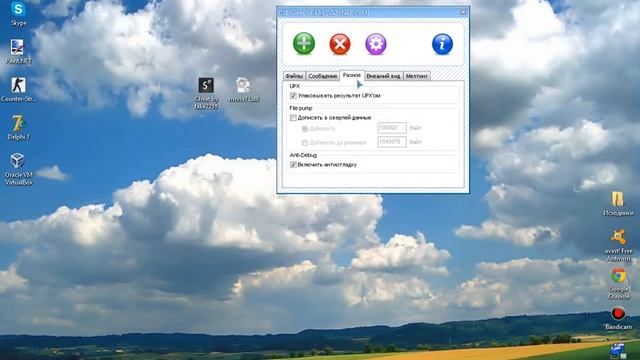Select the Добавить radio button
Screen dimensions: 640x360
(304, 129)
